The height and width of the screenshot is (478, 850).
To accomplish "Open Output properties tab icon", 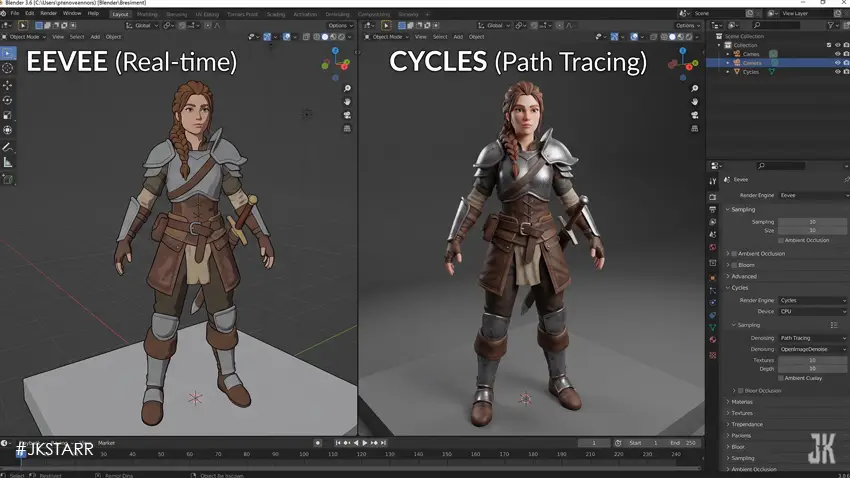I will (713, 210).
